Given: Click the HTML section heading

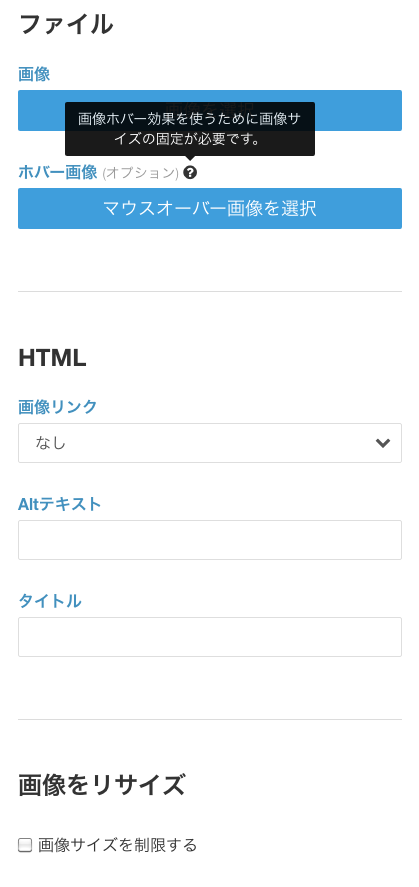Looking at the screenshot, I should [x=52, y=358].
